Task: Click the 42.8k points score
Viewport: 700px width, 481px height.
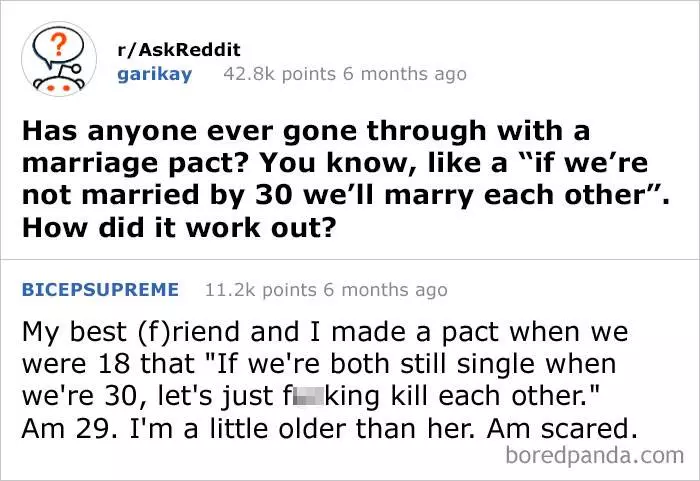Action: 279,74
